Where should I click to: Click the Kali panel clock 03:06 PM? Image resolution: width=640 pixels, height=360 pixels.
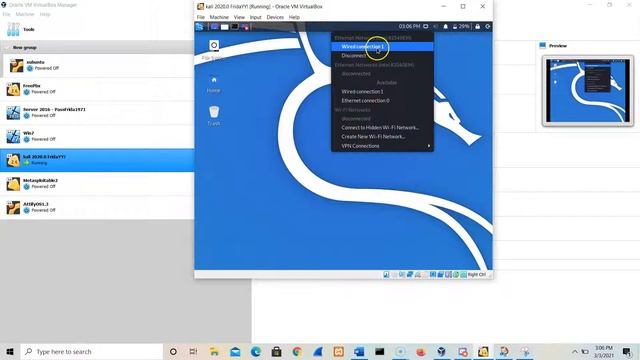[409, 27]
